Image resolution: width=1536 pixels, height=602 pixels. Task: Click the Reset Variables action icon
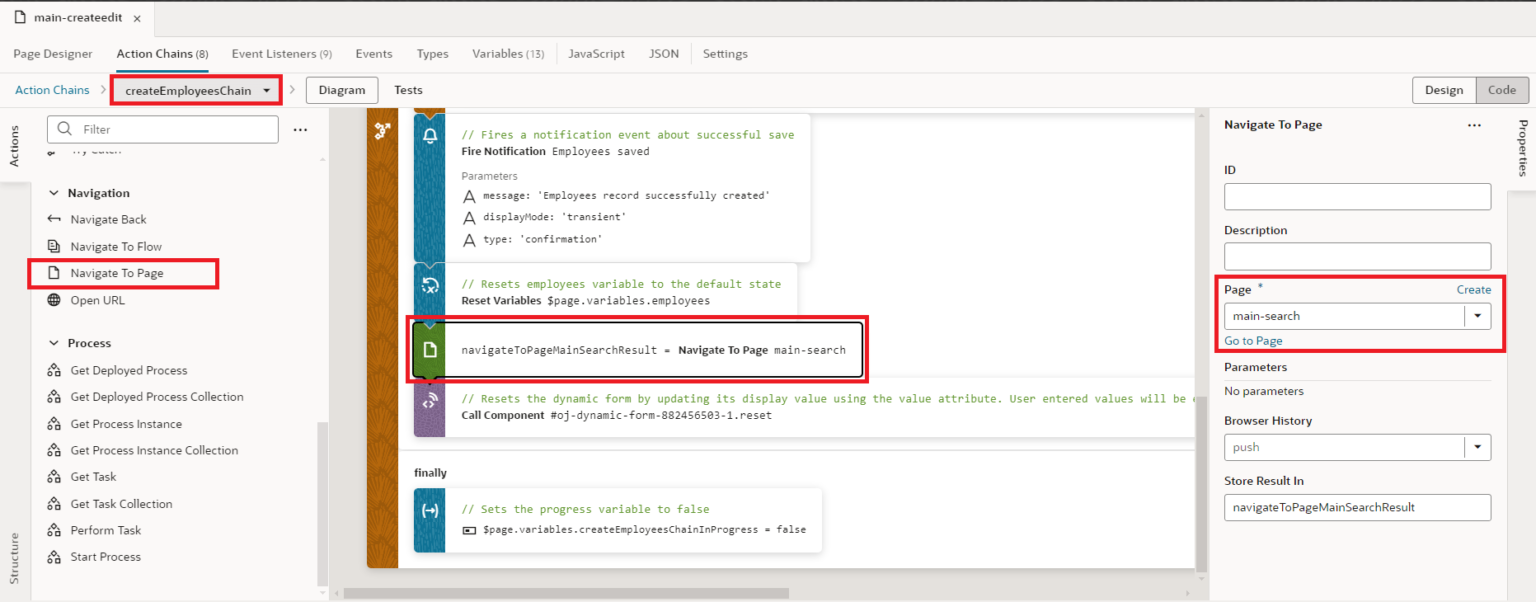pyautogui.click(x=430, y=285)
